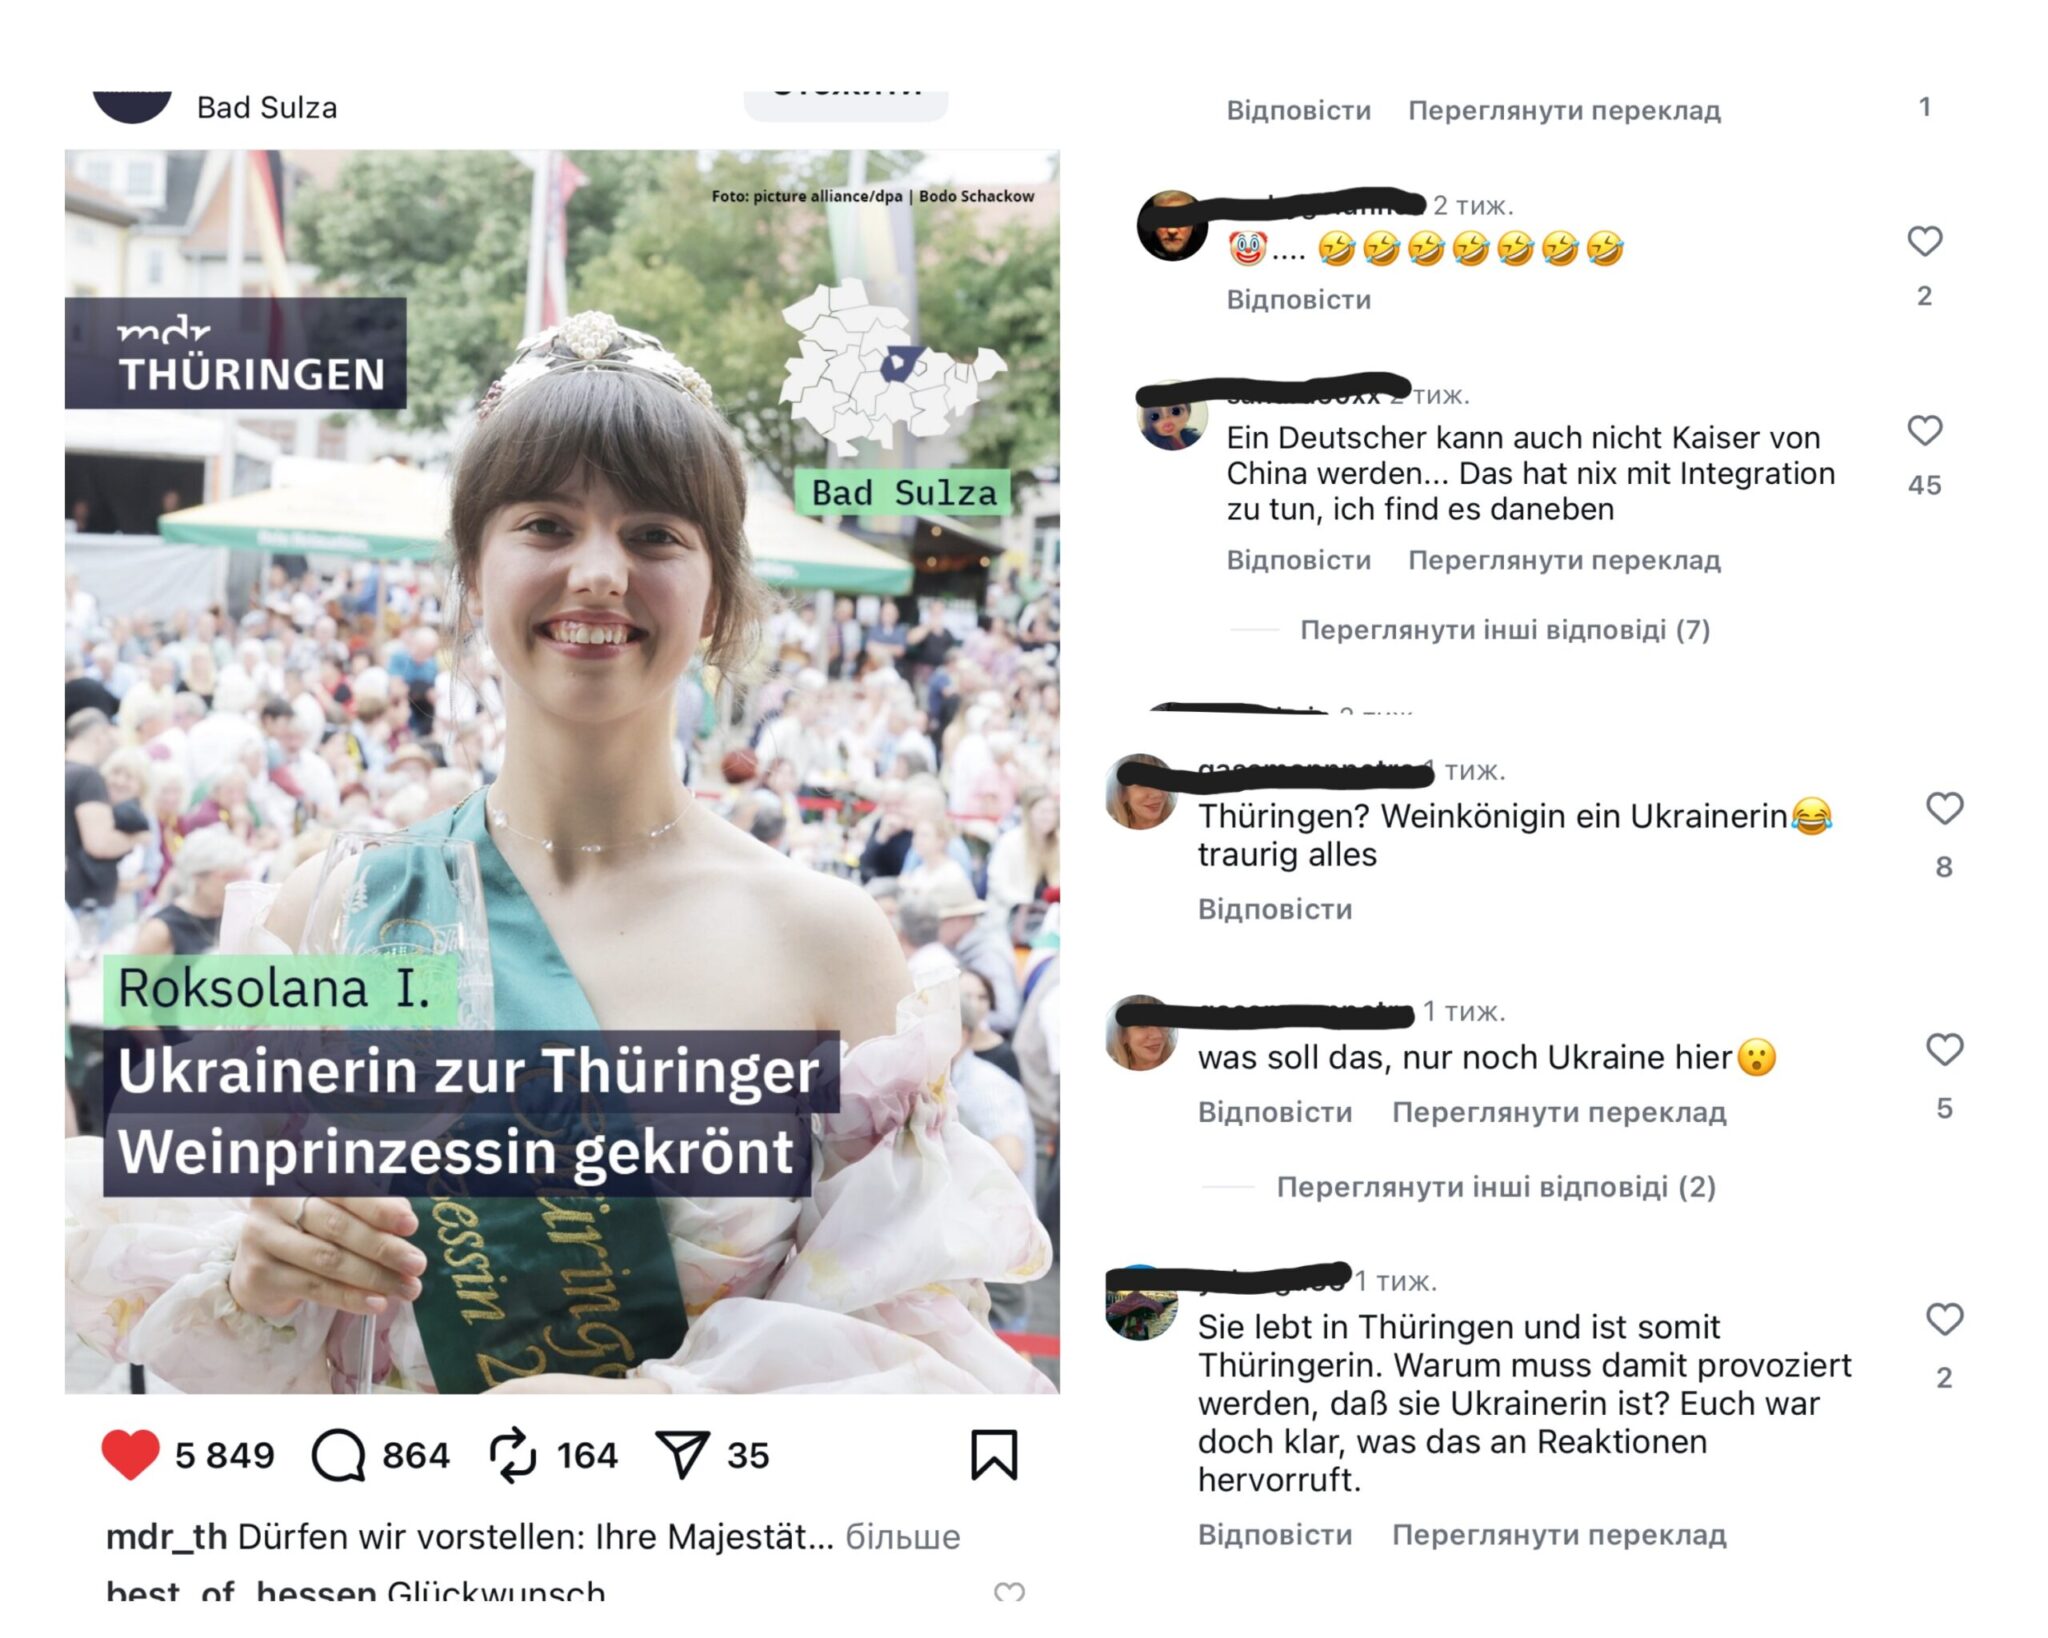
Task: Open the comments via the speech bubble icon
Action: coord(338,1455)
